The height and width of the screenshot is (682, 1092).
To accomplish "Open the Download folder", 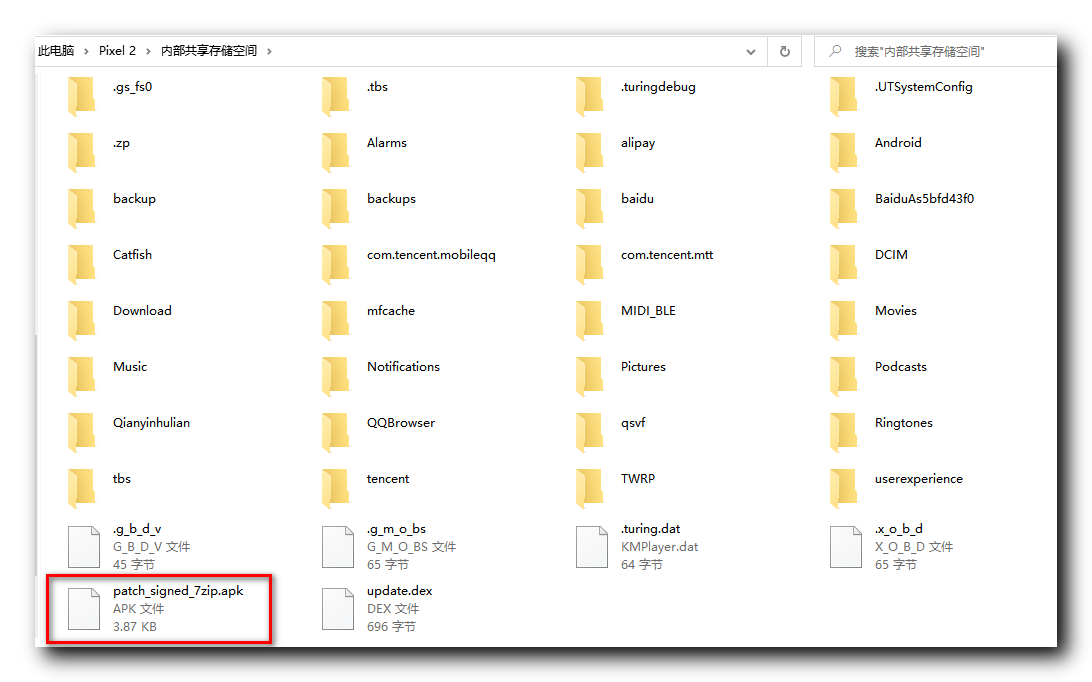I will click(x=142, y=311).
